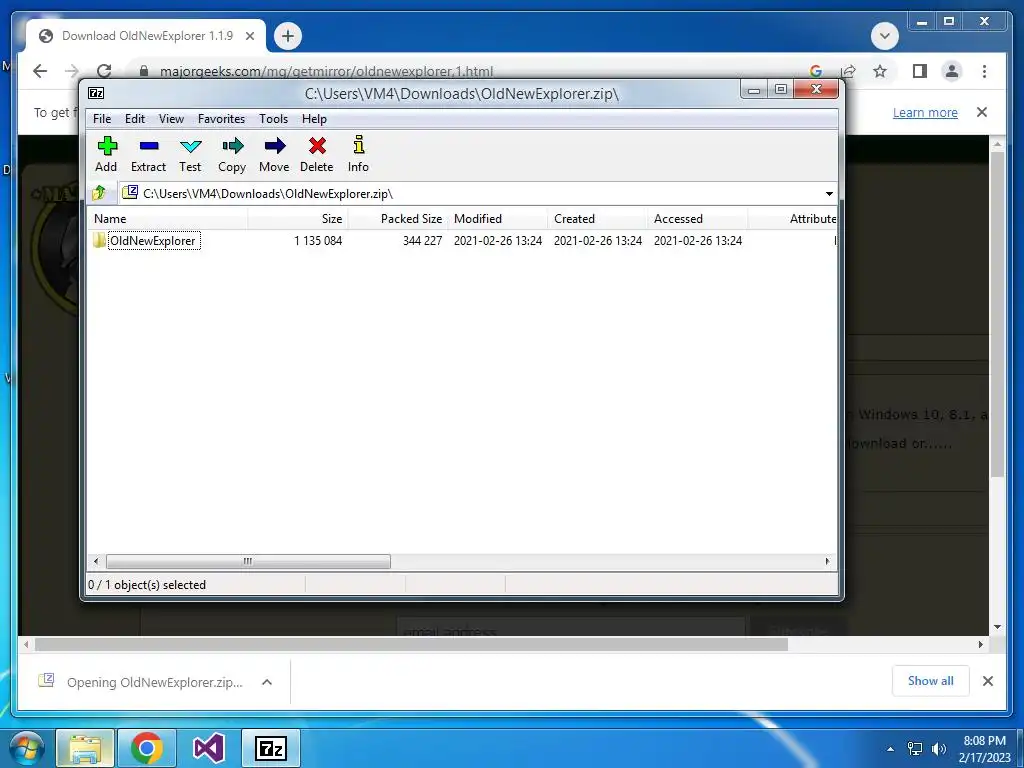This screenshot has width=1024, height=768.
Task: Click Chrome page vertical scrollbar thumb
Action: coord(997,314)
